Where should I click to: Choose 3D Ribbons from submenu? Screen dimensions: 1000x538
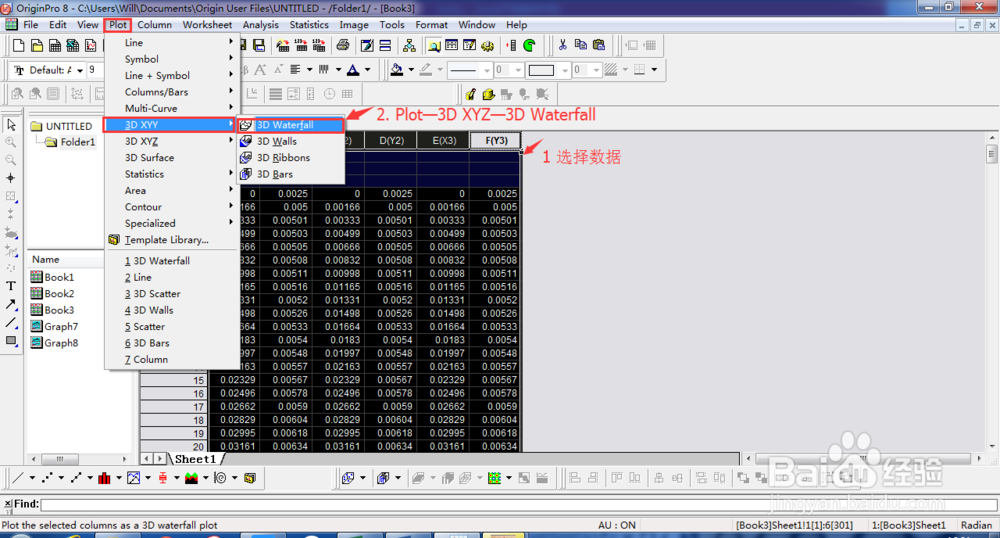click(291, 157)
